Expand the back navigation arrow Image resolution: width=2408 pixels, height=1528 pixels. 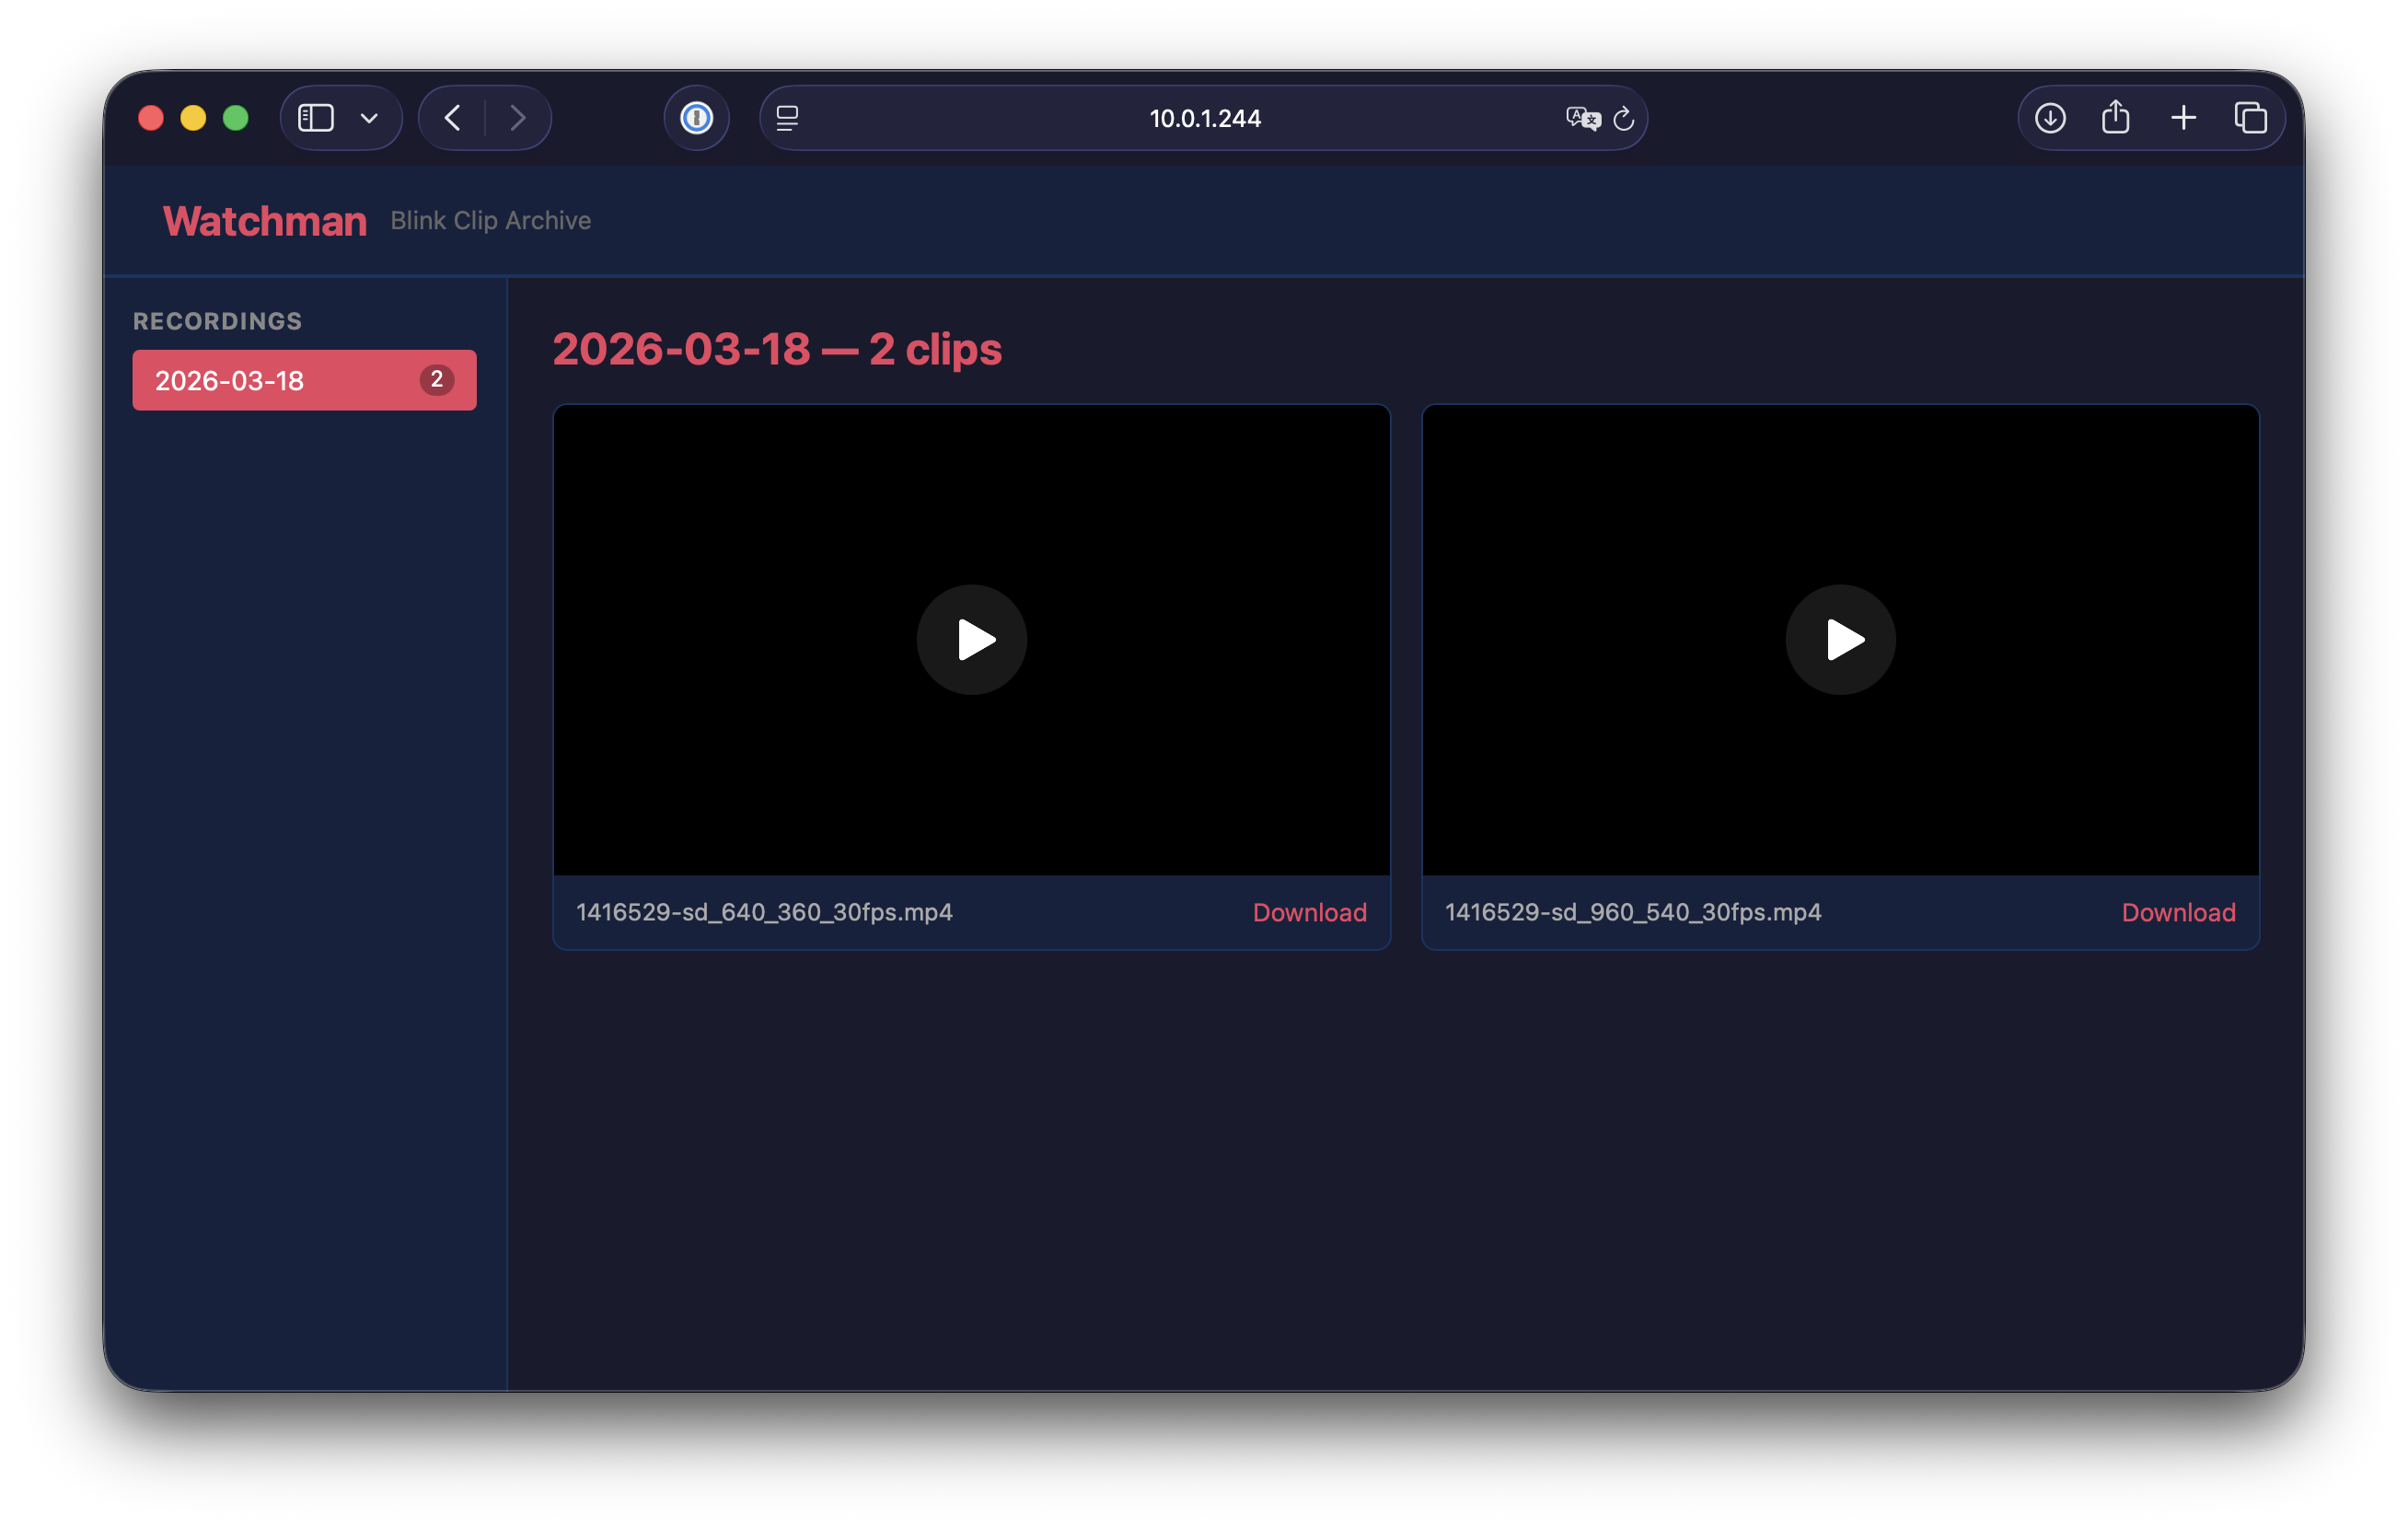[451, 117]
